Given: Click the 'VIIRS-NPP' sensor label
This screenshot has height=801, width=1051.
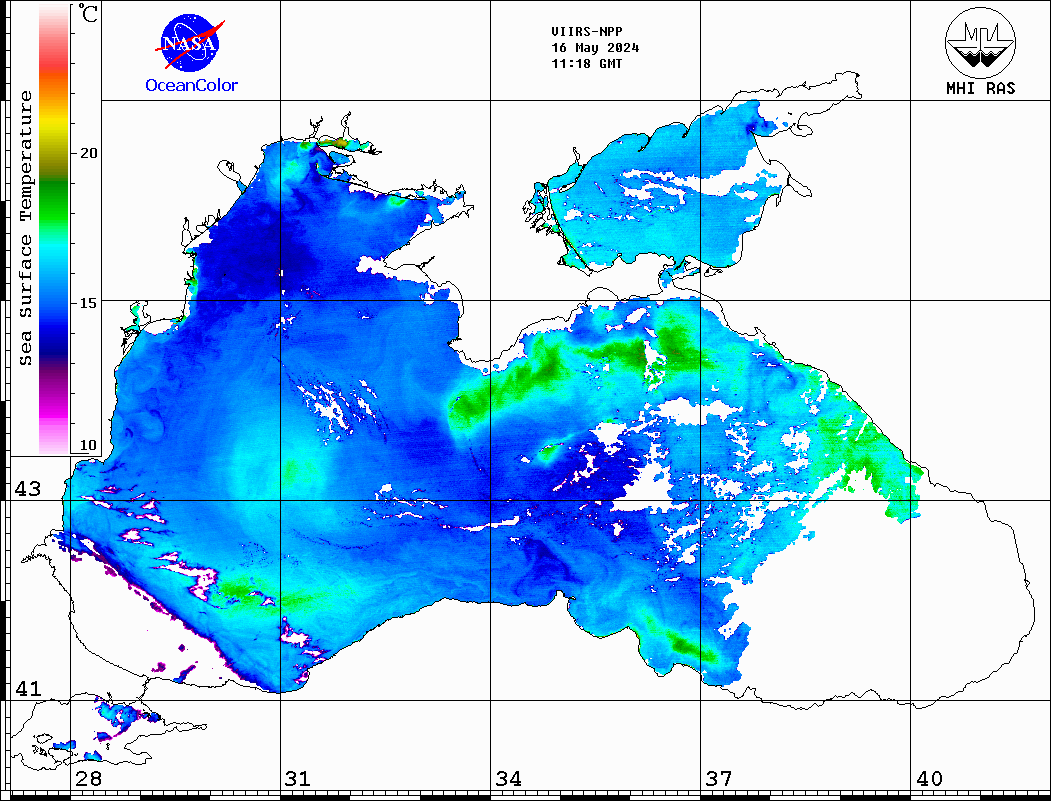Looking at the screenshot, I should pos(586,32).
